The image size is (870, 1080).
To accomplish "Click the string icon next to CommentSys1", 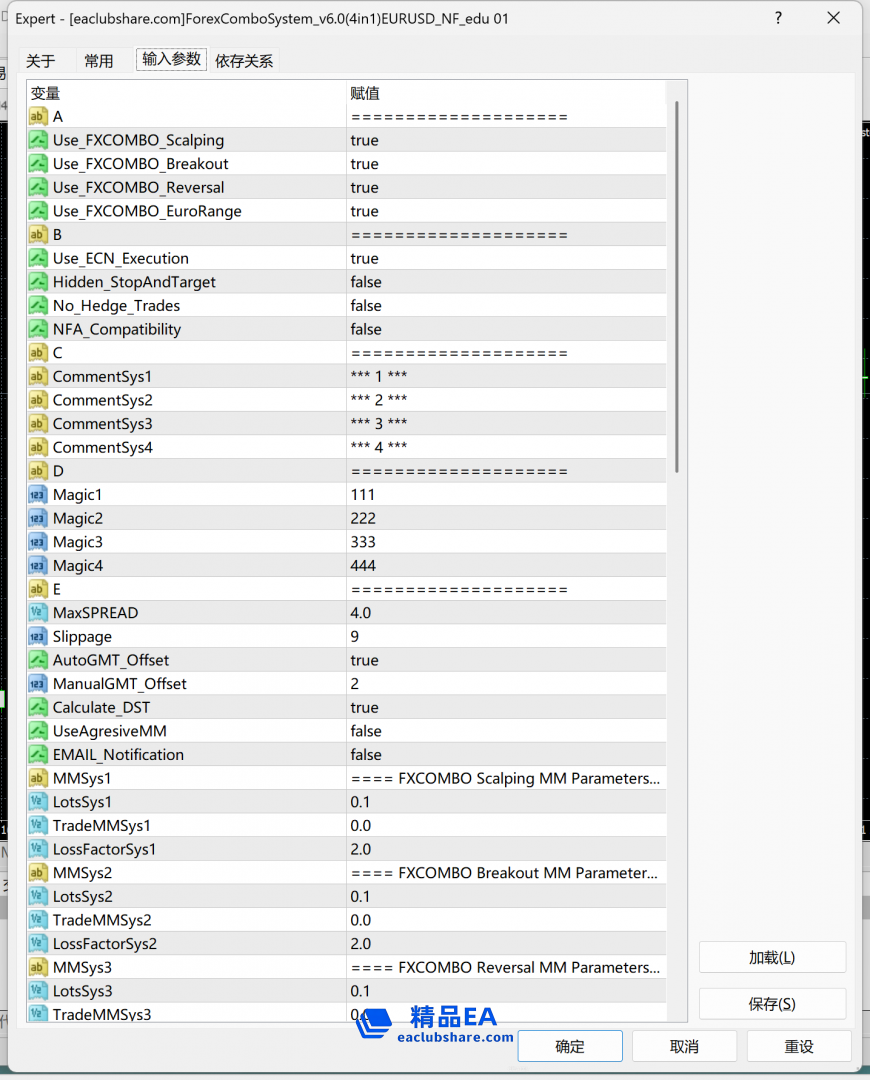I will 38,376.
